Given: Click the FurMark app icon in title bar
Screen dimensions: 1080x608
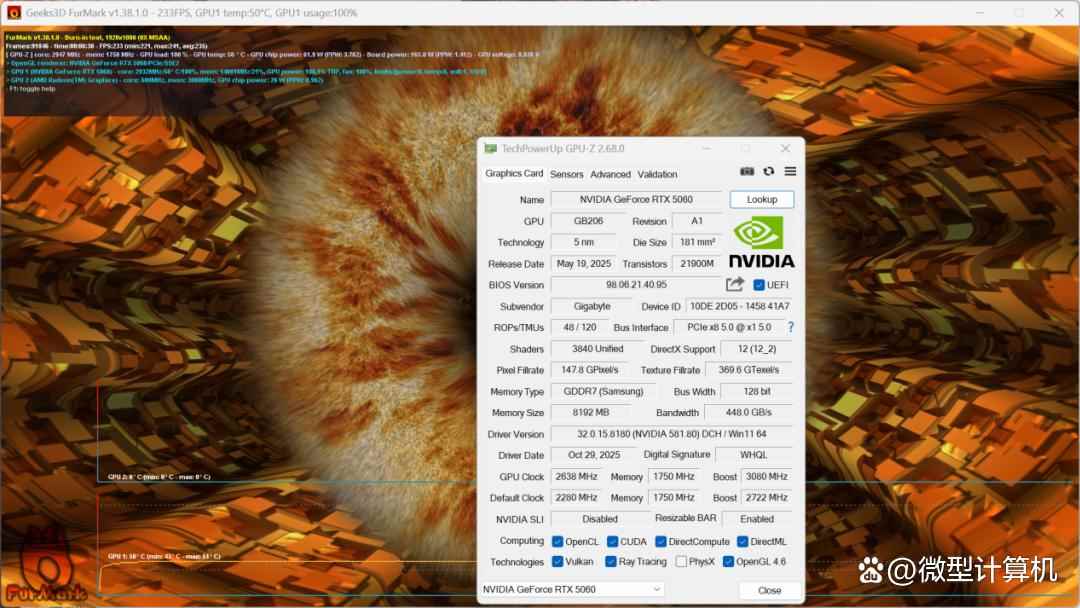Looking at the screenshot, I should pos(14,12).
